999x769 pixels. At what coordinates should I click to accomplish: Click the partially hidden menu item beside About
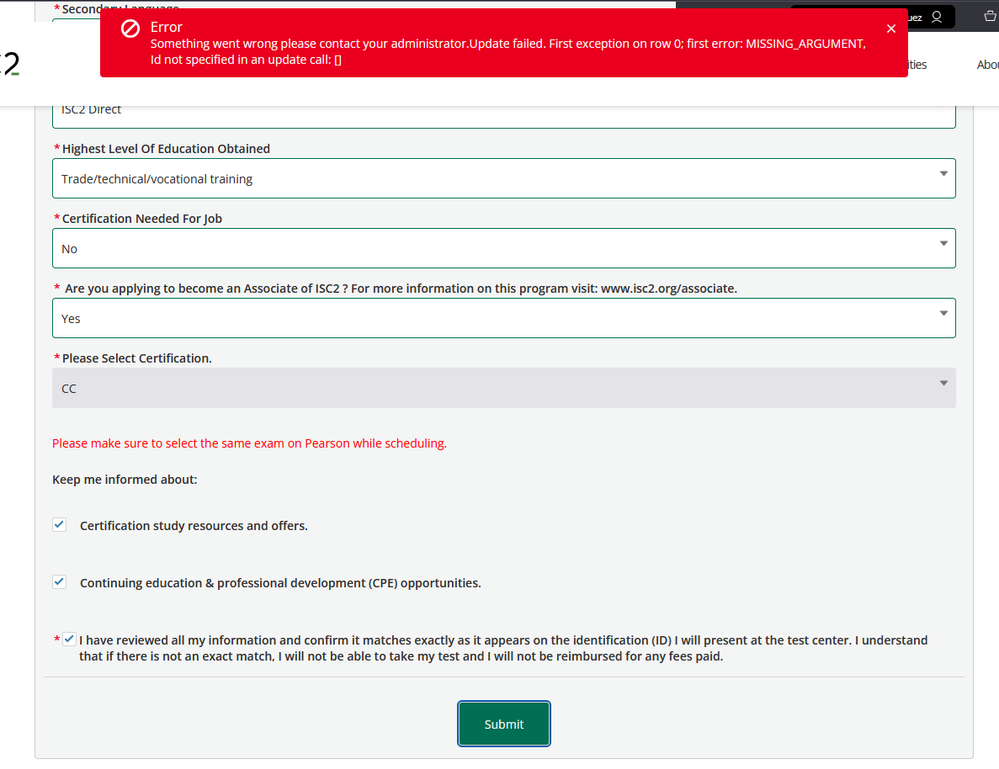(x=916, y=65)
